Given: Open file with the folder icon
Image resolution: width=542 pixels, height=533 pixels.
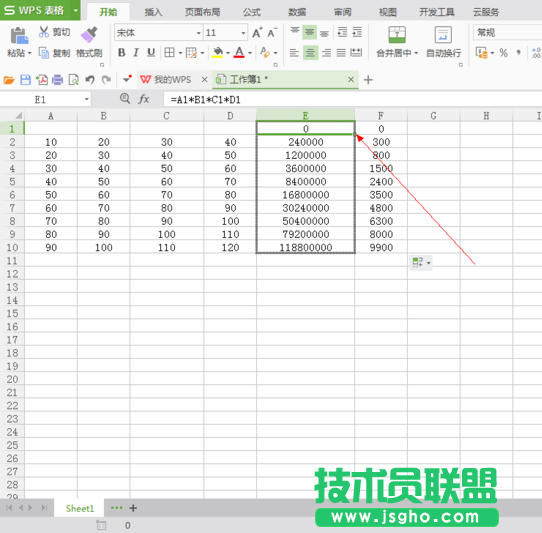Looking at the screenshot, I should click(9, 80).
